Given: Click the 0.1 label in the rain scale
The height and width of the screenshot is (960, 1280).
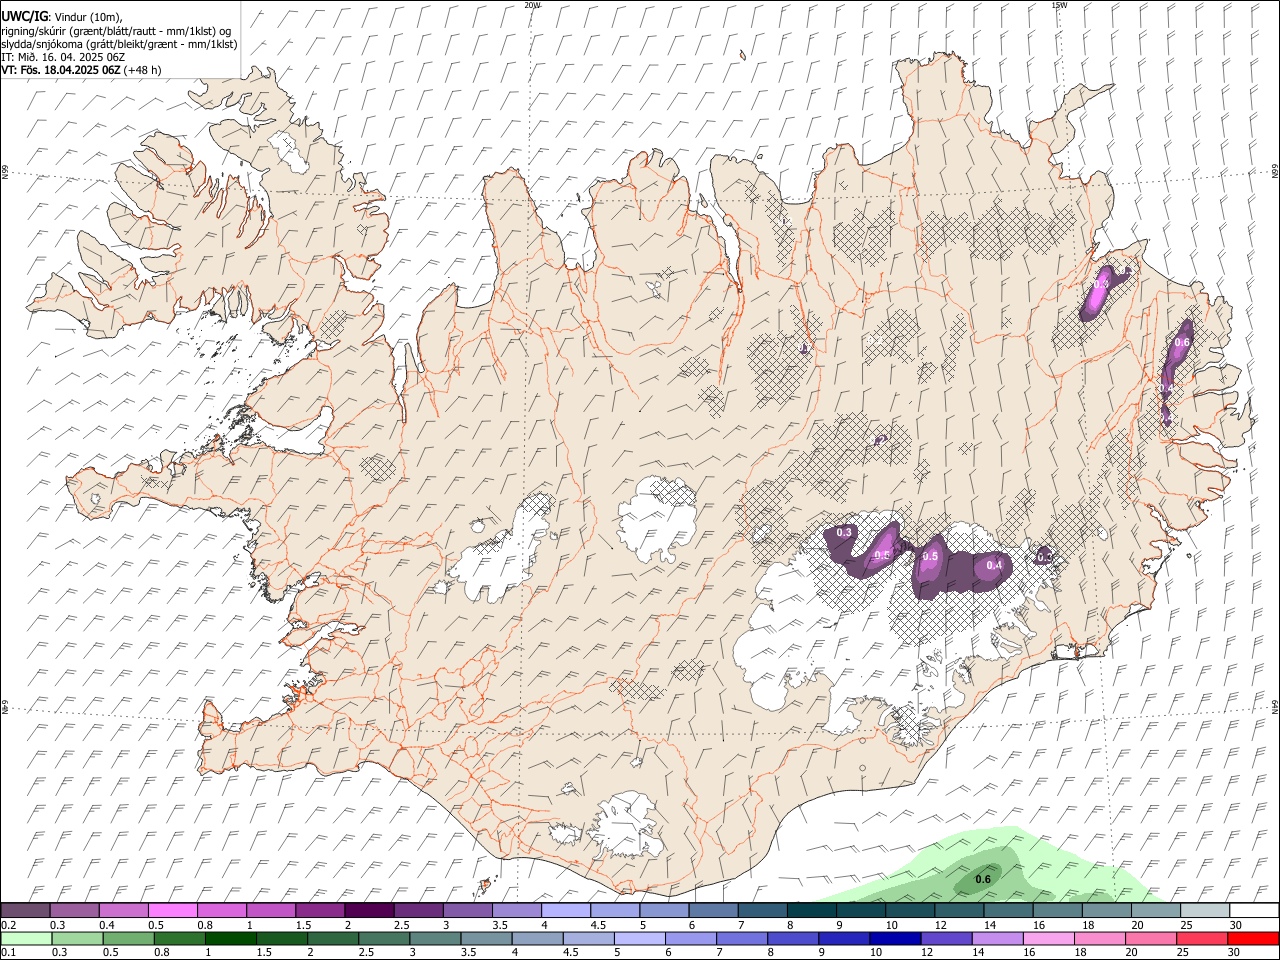Looking at the screenshot, I should click(9, 952).
